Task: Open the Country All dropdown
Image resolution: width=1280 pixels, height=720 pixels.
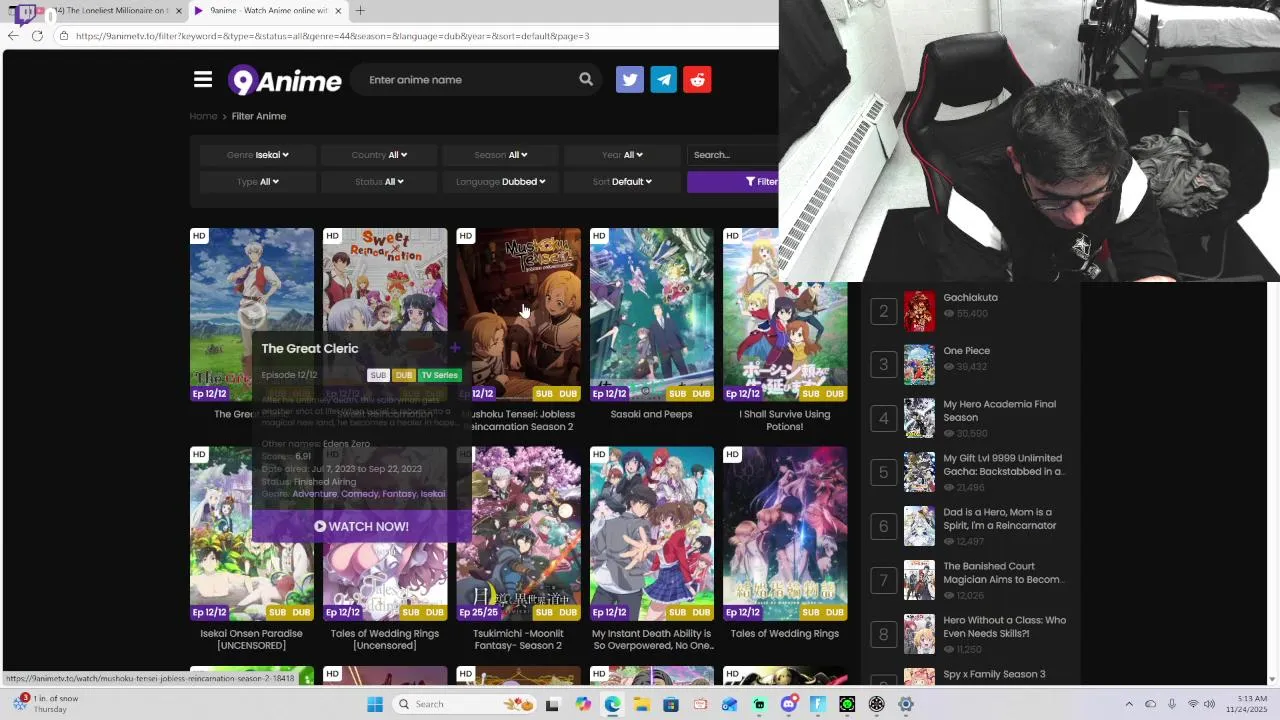Action: pos(379,155)
